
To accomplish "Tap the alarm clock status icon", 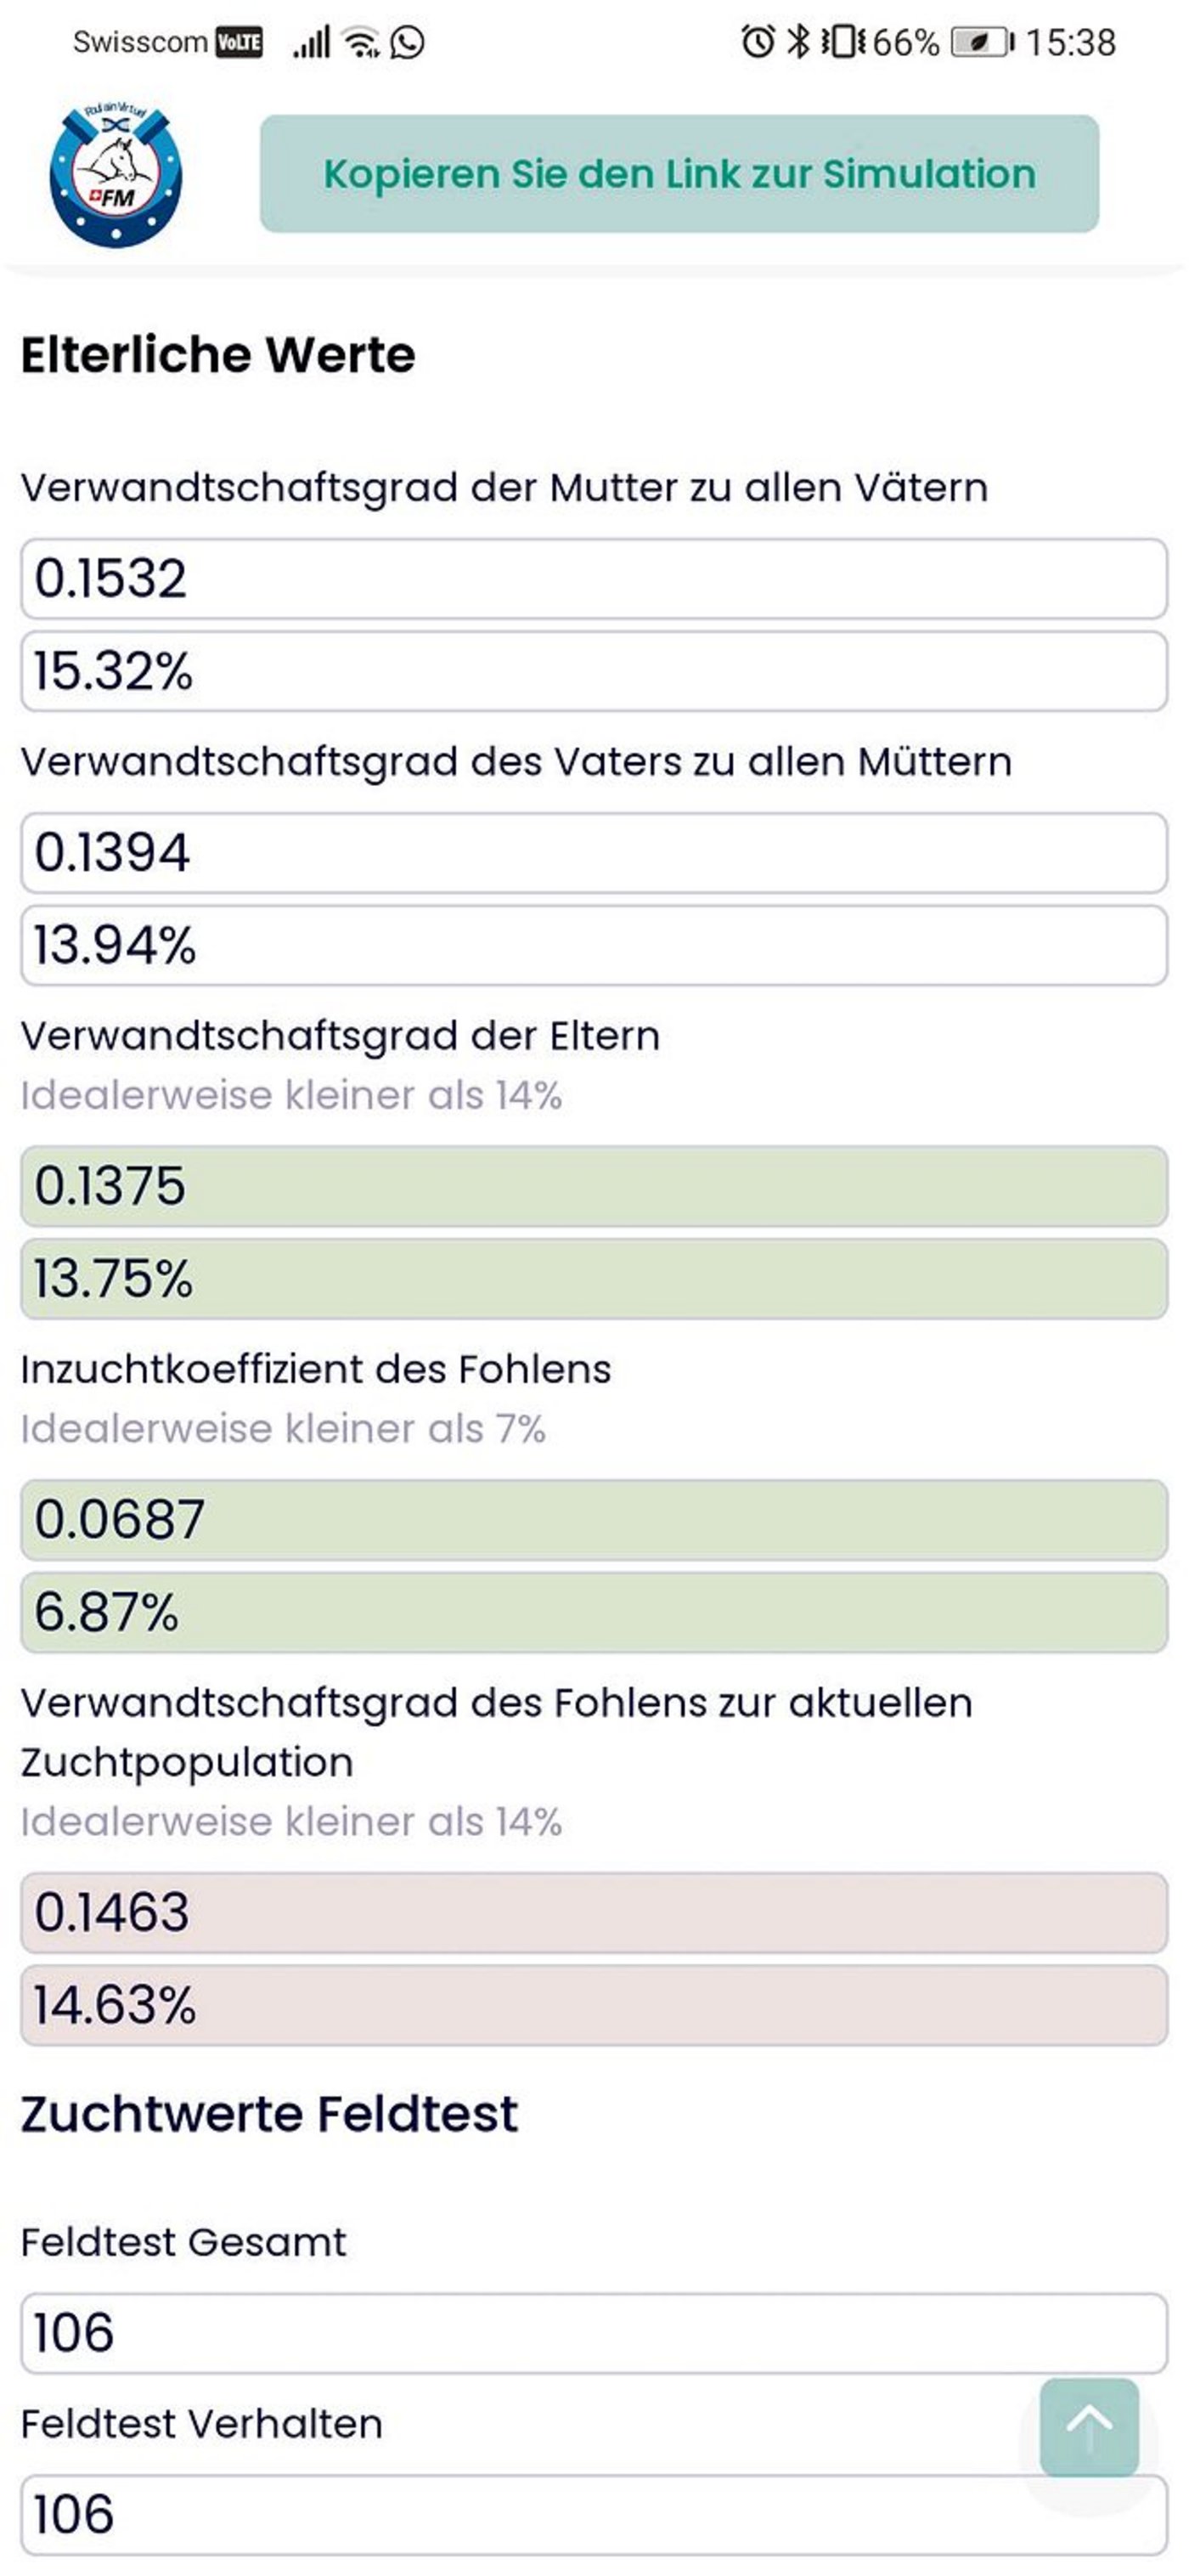I will 757,42.
